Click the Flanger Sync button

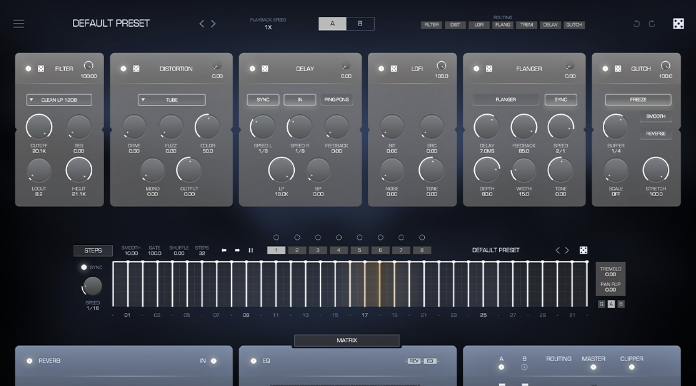[x=561, y=100]
